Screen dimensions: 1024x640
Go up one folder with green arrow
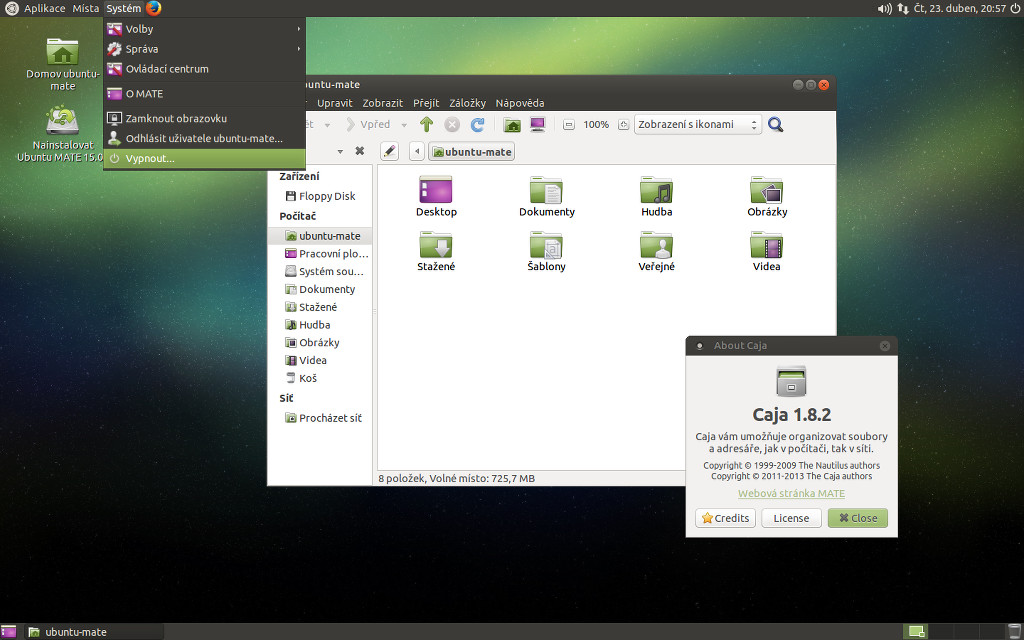(x=426, y=124)
